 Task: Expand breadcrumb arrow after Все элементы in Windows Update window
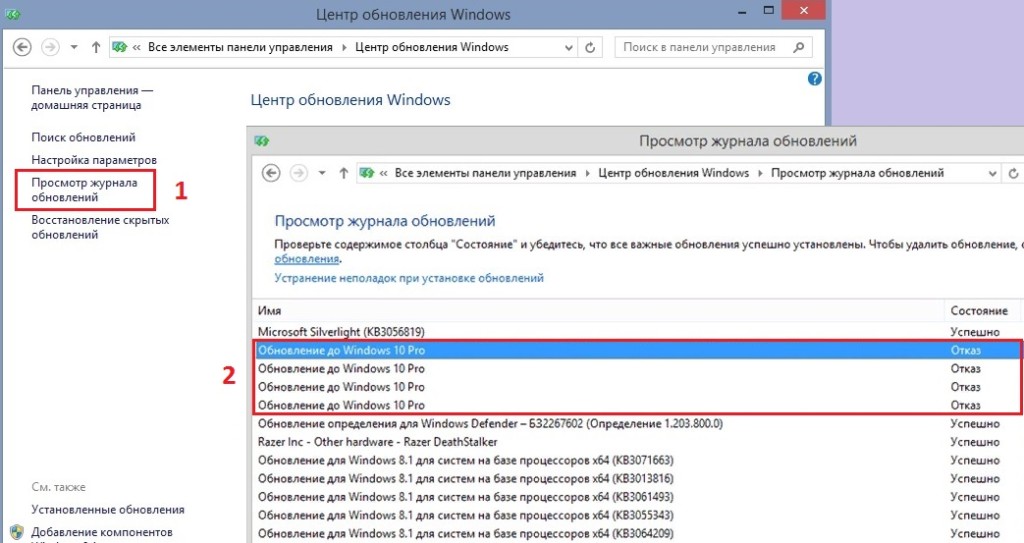pyautogui.click(x=344, y=47)
